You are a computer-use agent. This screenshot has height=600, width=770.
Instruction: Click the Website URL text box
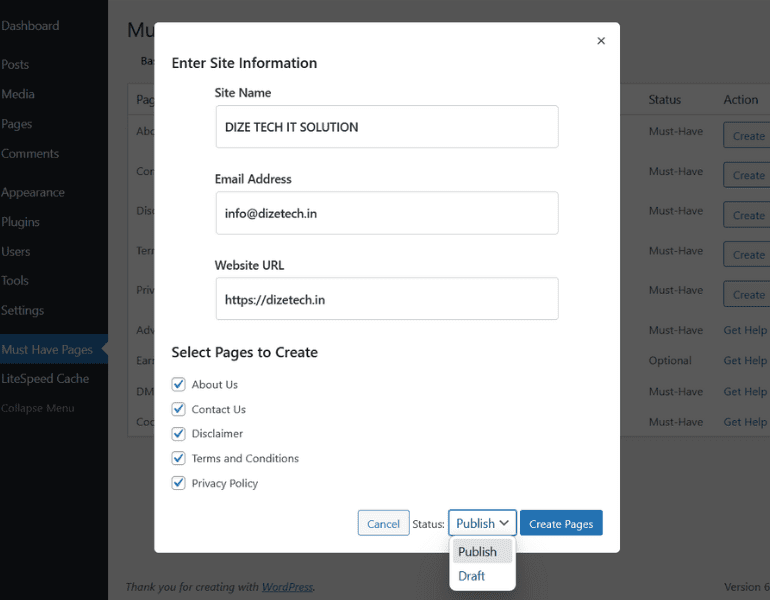[386, 299]
